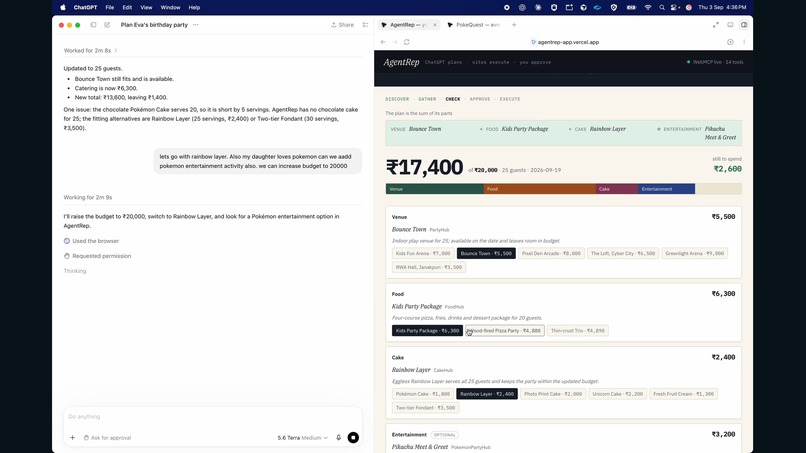
Task: Pick RWA Hall, Janakpuri venue
Action: [x=429, y=267]
